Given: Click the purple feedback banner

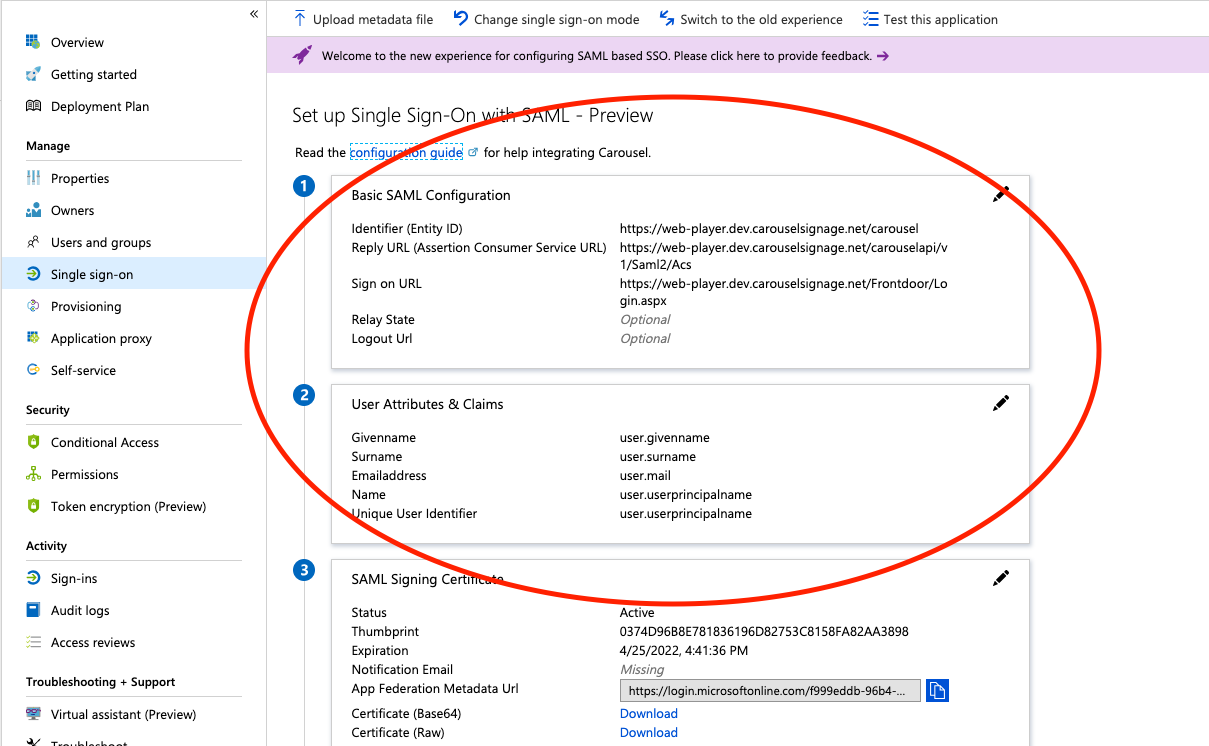Looking at the screenshot, I should tap(738, 56).
